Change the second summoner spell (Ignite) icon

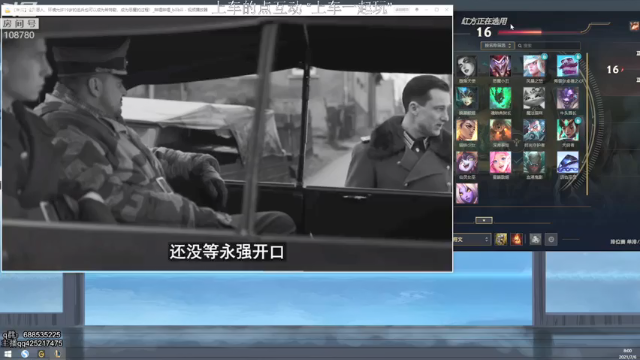click(x=516, y=239)
